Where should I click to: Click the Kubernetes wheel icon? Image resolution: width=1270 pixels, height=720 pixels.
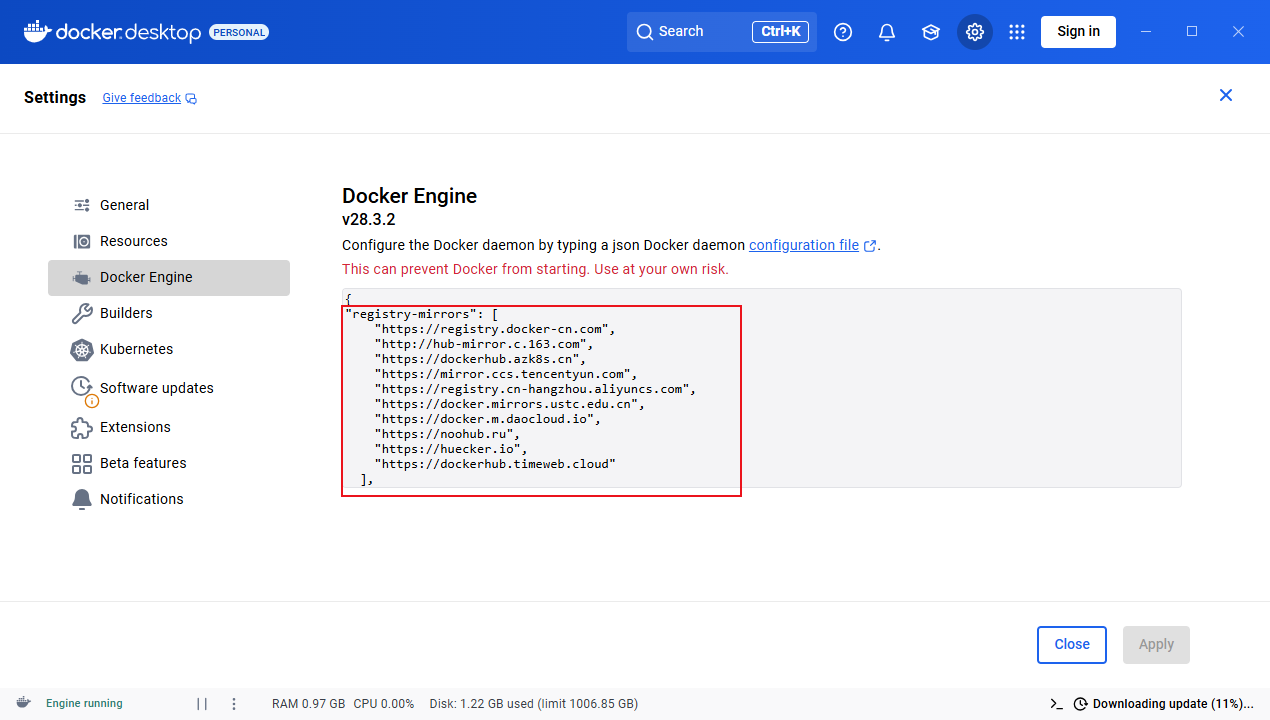pos(82,350)
